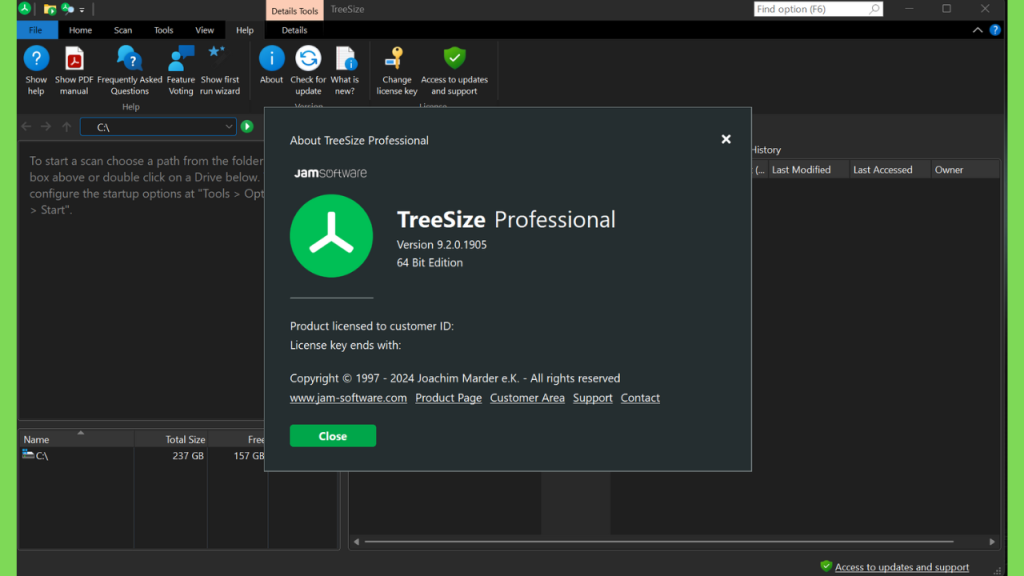Launch the Show first run wizard
The image size is (1024, 576).
point(219,70)
